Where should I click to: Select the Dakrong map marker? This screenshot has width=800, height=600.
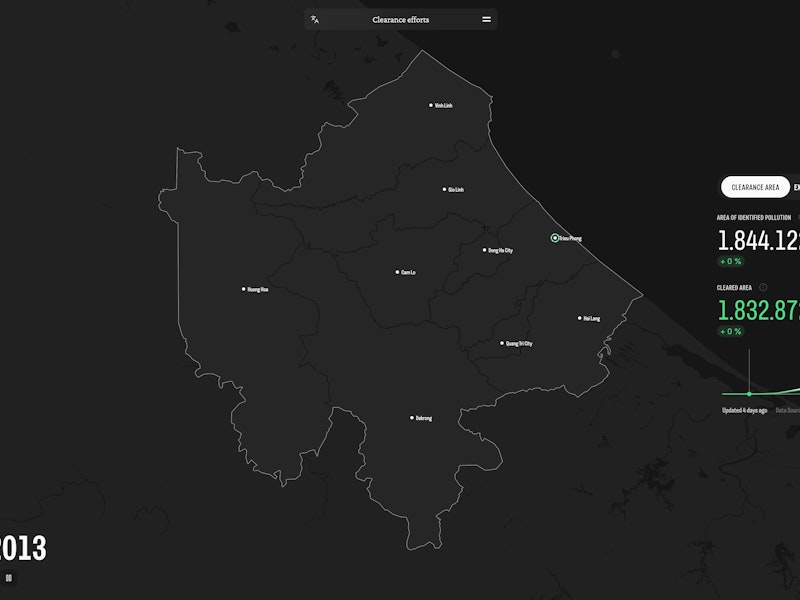[x=412, y=418]
